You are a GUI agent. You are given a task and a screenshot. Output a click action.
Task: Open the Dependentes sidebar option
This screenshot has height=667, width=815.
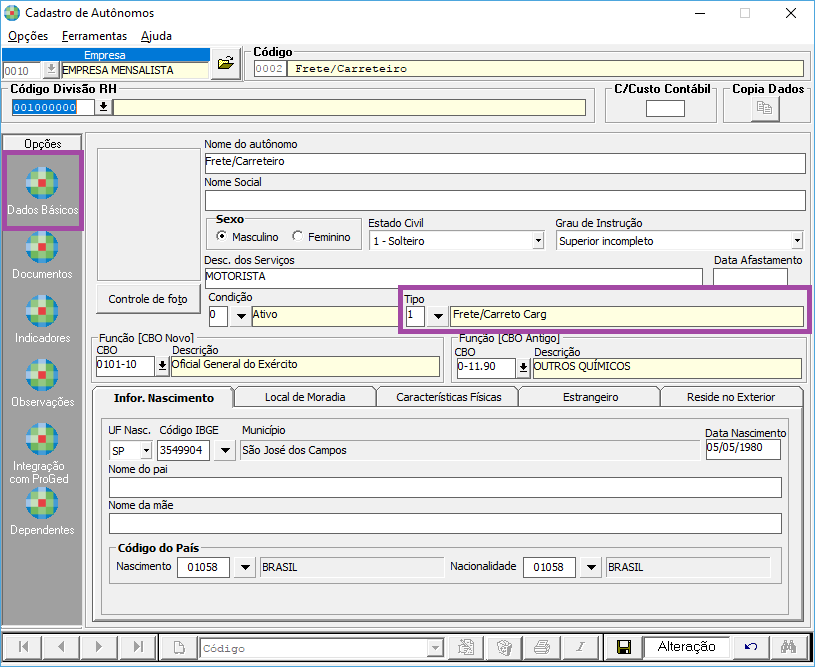[x=42, y=512]
